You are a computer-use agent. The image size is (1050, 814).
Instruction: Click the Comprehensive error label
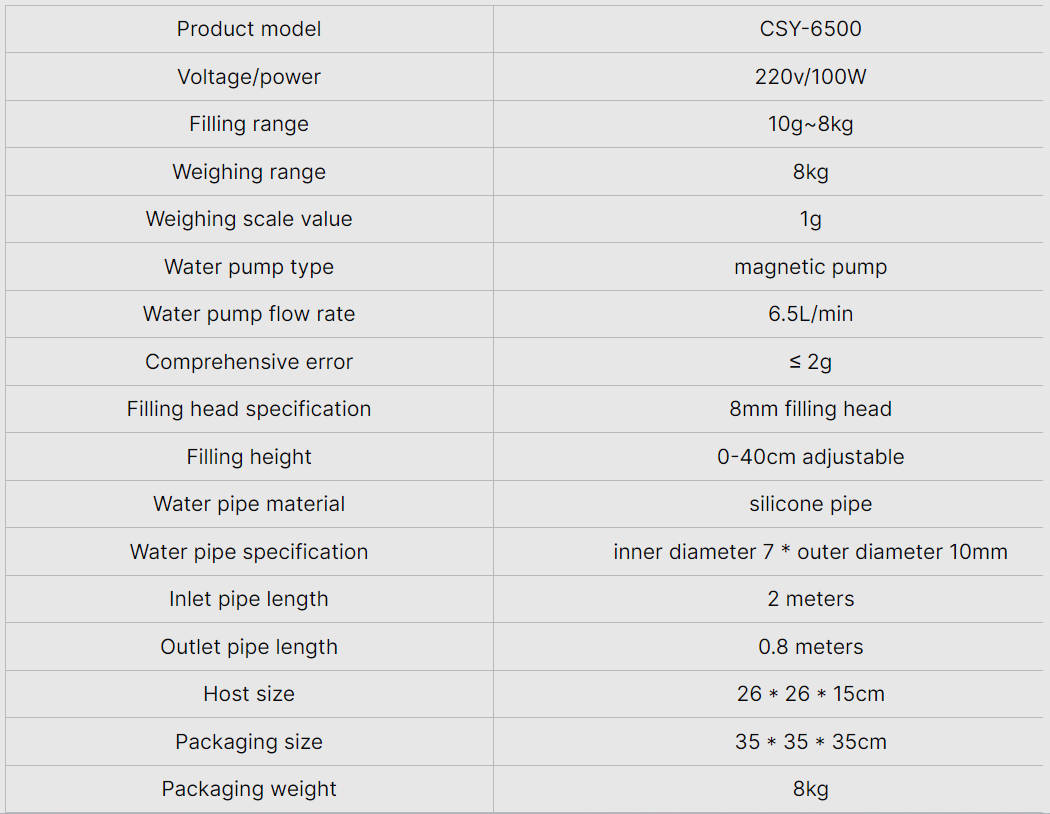249,362
